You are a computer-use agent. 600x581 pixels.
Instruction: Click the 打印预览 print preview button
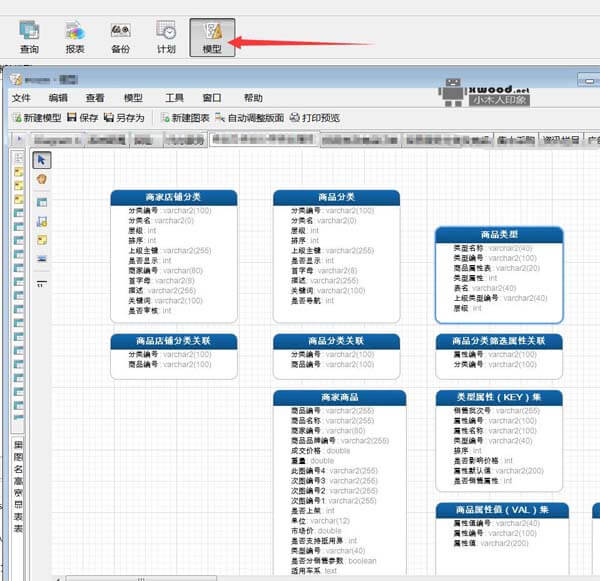(315, 118)
